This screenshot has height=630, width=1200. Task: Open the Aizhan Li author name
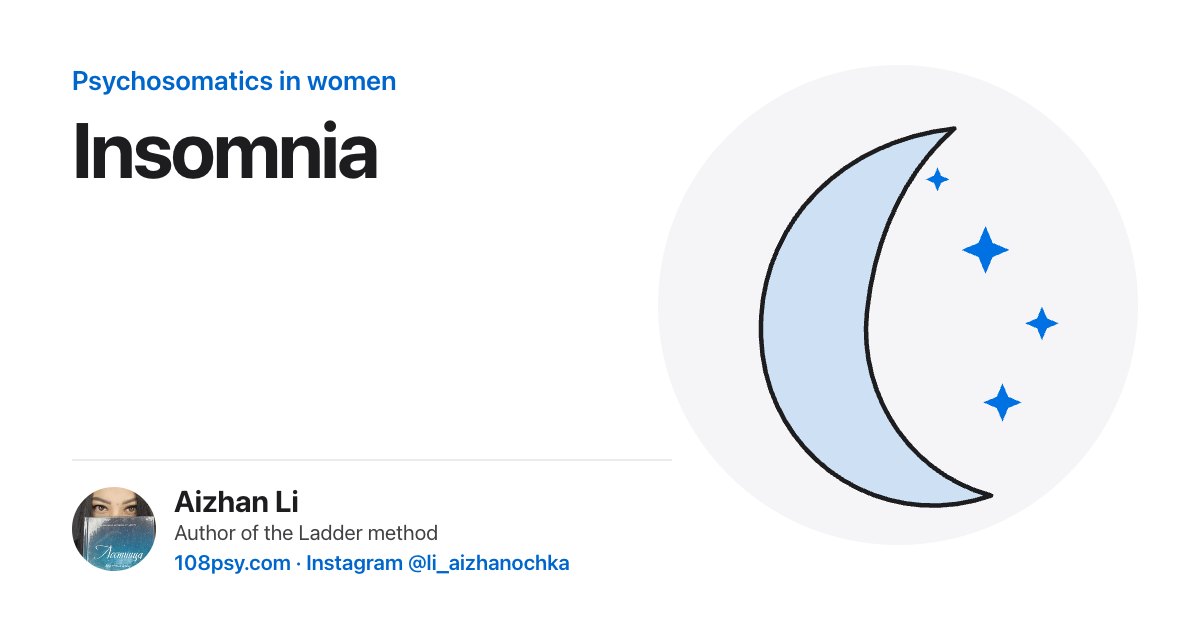[236, 502]
